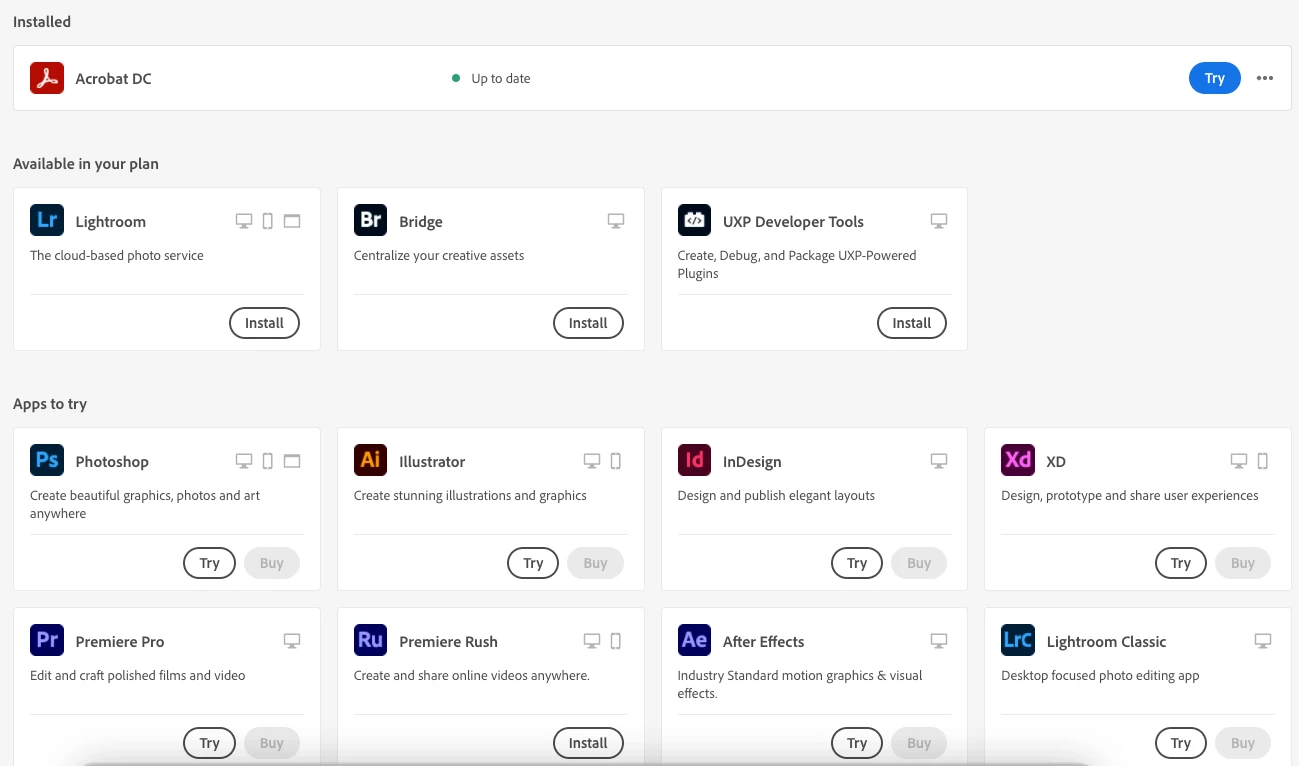Click the Bridge Br icon
Viewport: 1299px width, 766px height.
[371, 220]
